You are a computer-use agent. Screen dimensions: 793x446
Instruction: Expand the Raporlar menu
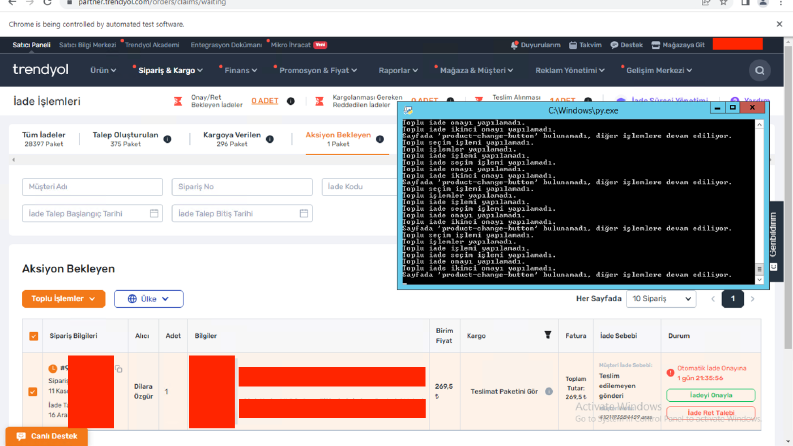coord(398,70)
